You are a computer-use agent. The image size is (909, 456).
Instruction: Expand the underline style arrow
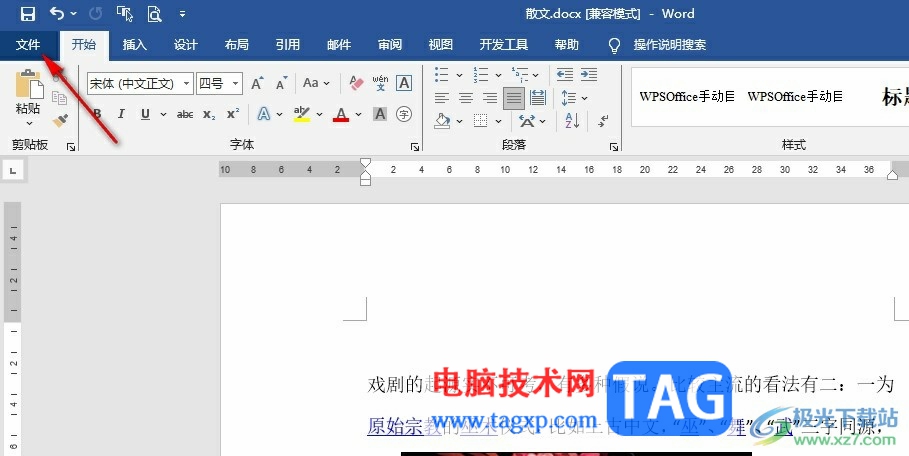(x=163, y=114)
